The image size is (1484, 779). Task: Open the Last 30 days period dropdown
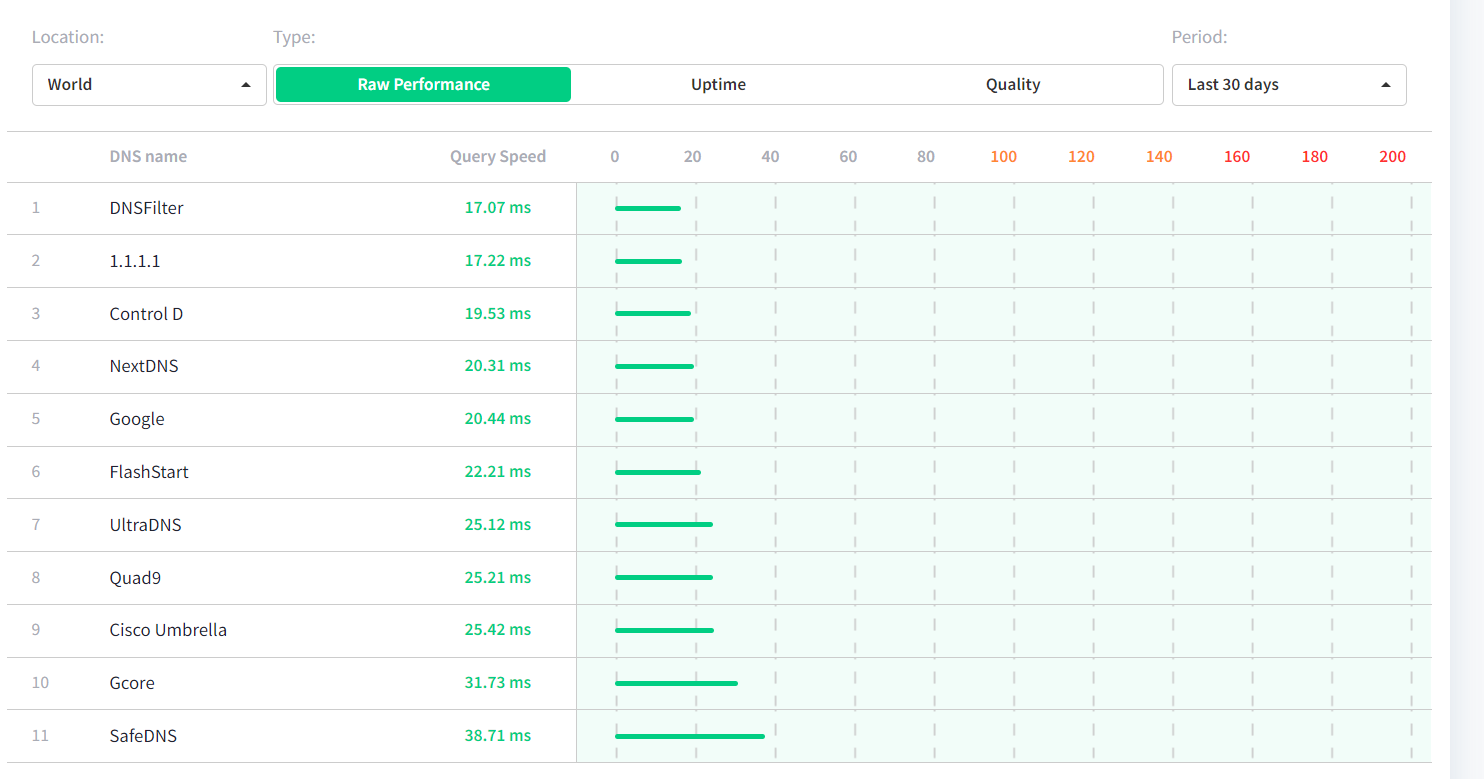(x=1289, y=85)
